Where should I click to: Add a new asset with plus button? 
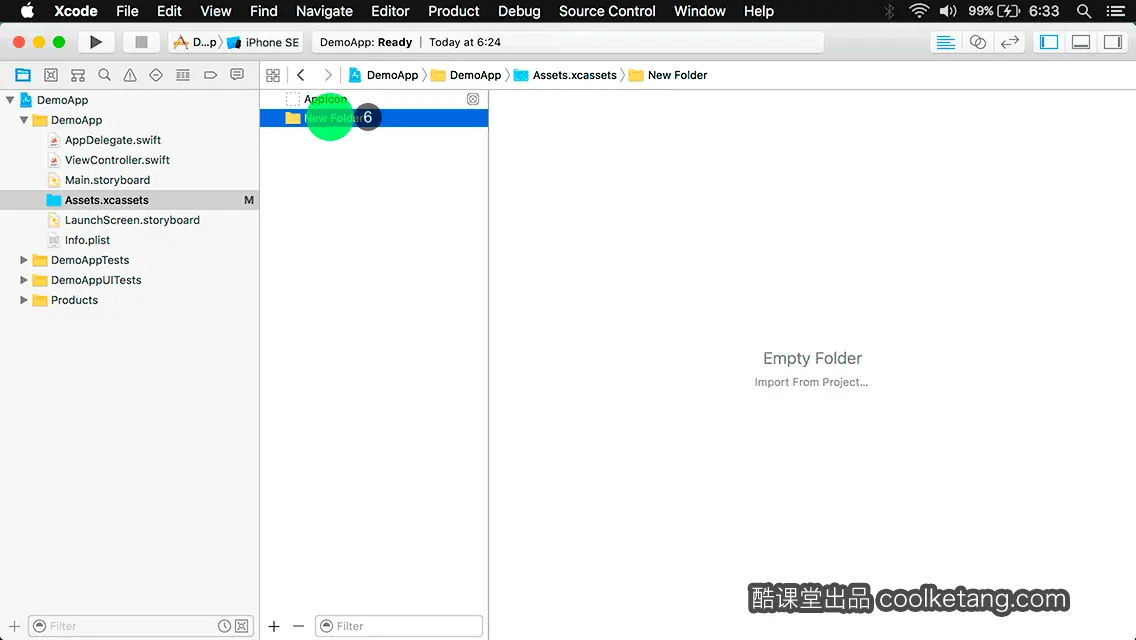274,626
